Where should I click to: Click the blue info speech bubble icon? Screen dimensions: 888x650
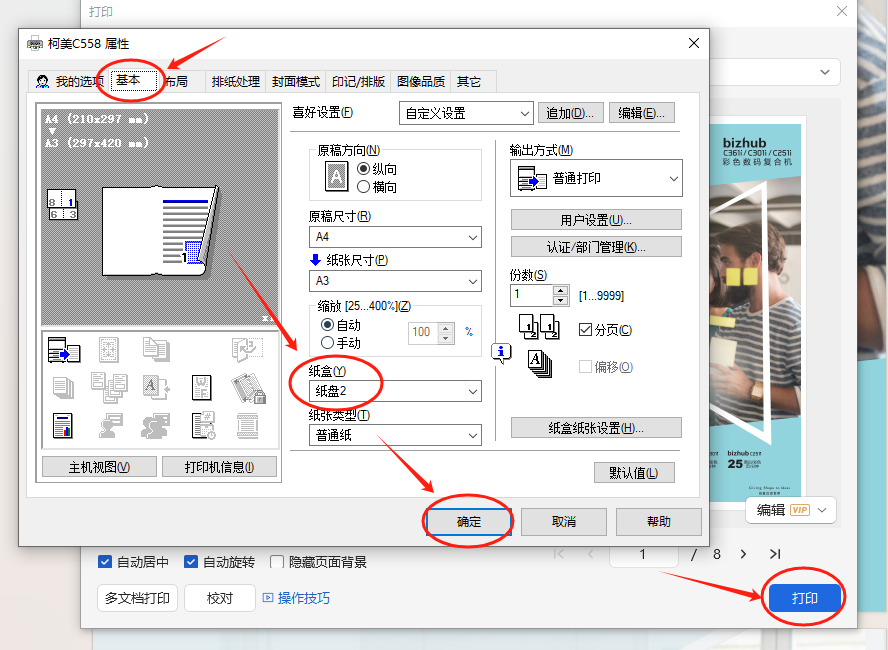[501, 351]
